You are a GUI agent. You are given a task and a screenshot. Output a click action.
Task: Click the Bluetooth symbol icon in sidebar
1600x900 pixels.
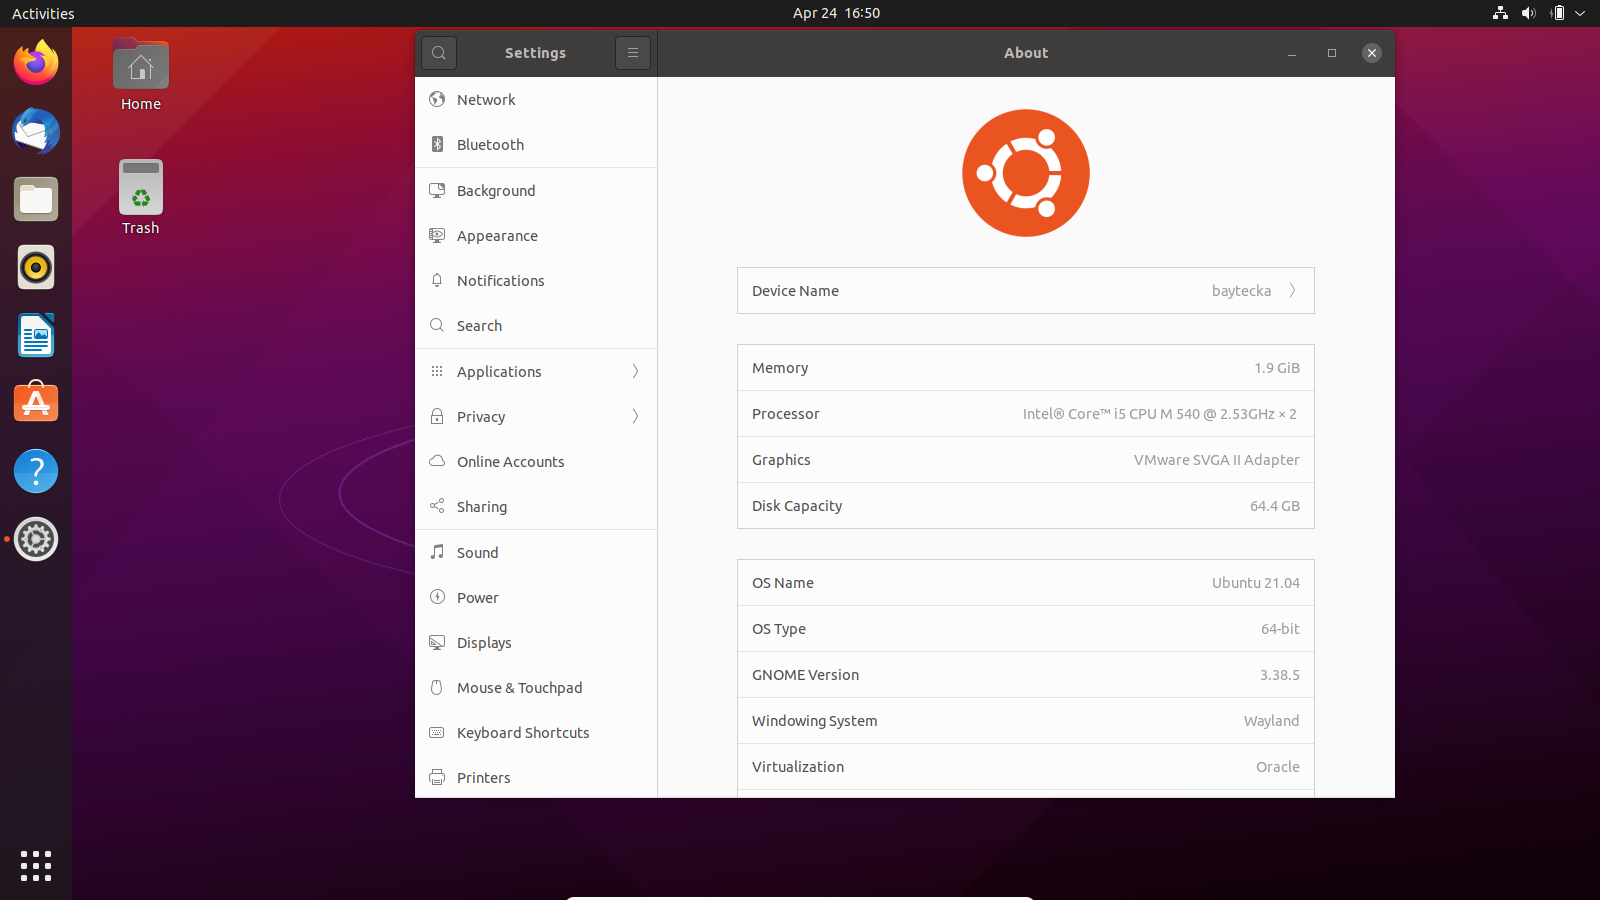pos(437,144)
